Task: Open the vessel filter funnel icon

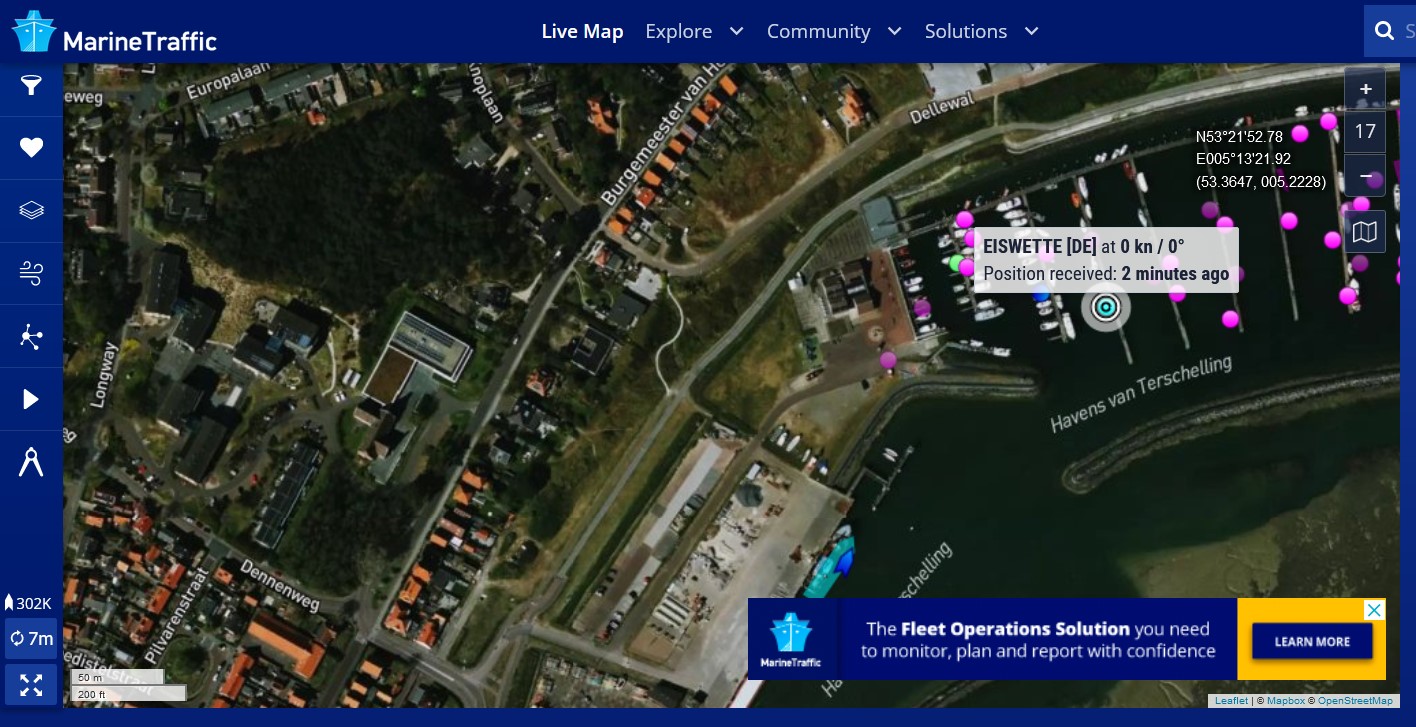Action: pos(31,86)
